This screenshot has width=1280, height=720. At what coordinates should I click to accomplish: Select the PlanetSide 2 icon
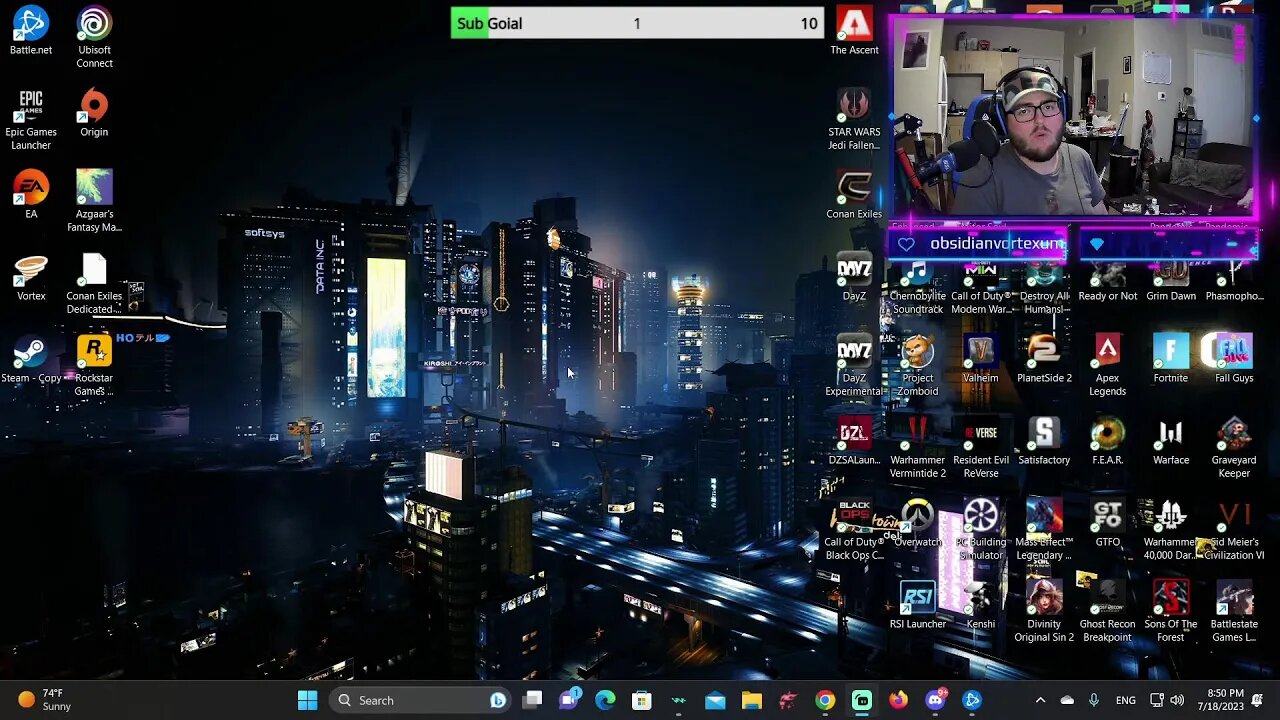tap(1044, 359)
